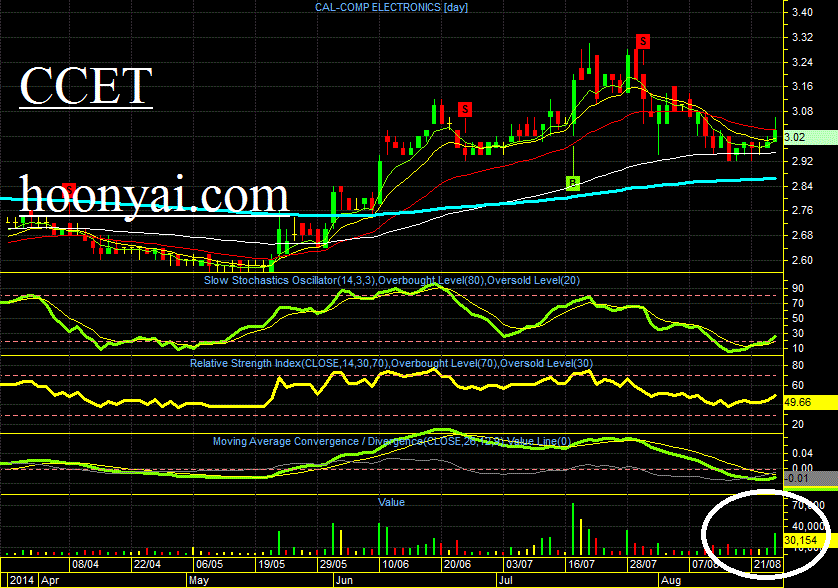Click the 90 level on stochastic axis
The image size is (838, 588).
tap(798, 289)
